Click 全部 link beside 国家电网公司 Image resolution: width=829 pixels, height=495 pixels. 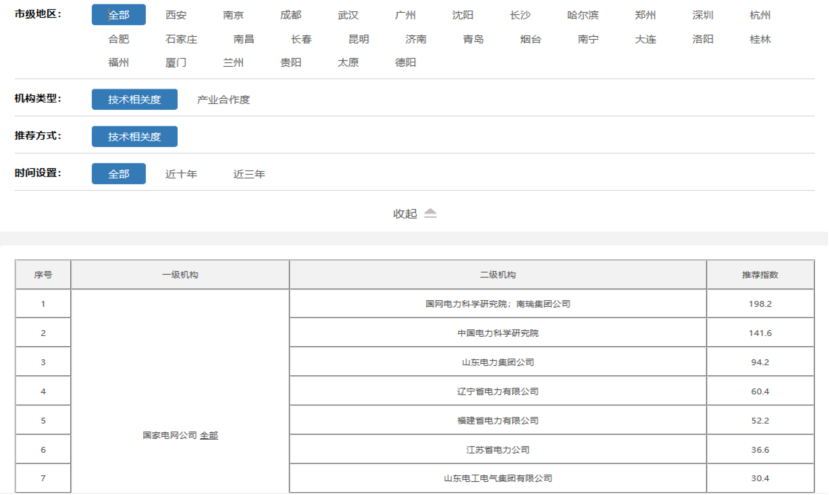(x=209, y=436)
